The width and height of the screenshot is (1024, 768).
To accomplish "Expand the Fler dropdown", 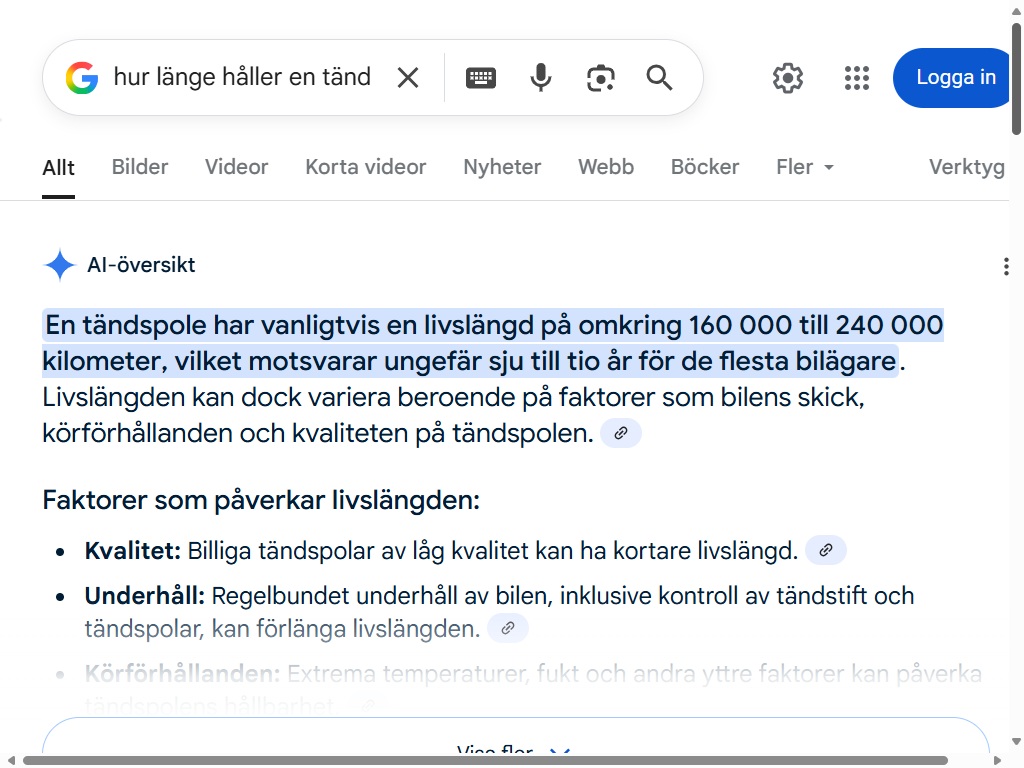I will point(805,167).
